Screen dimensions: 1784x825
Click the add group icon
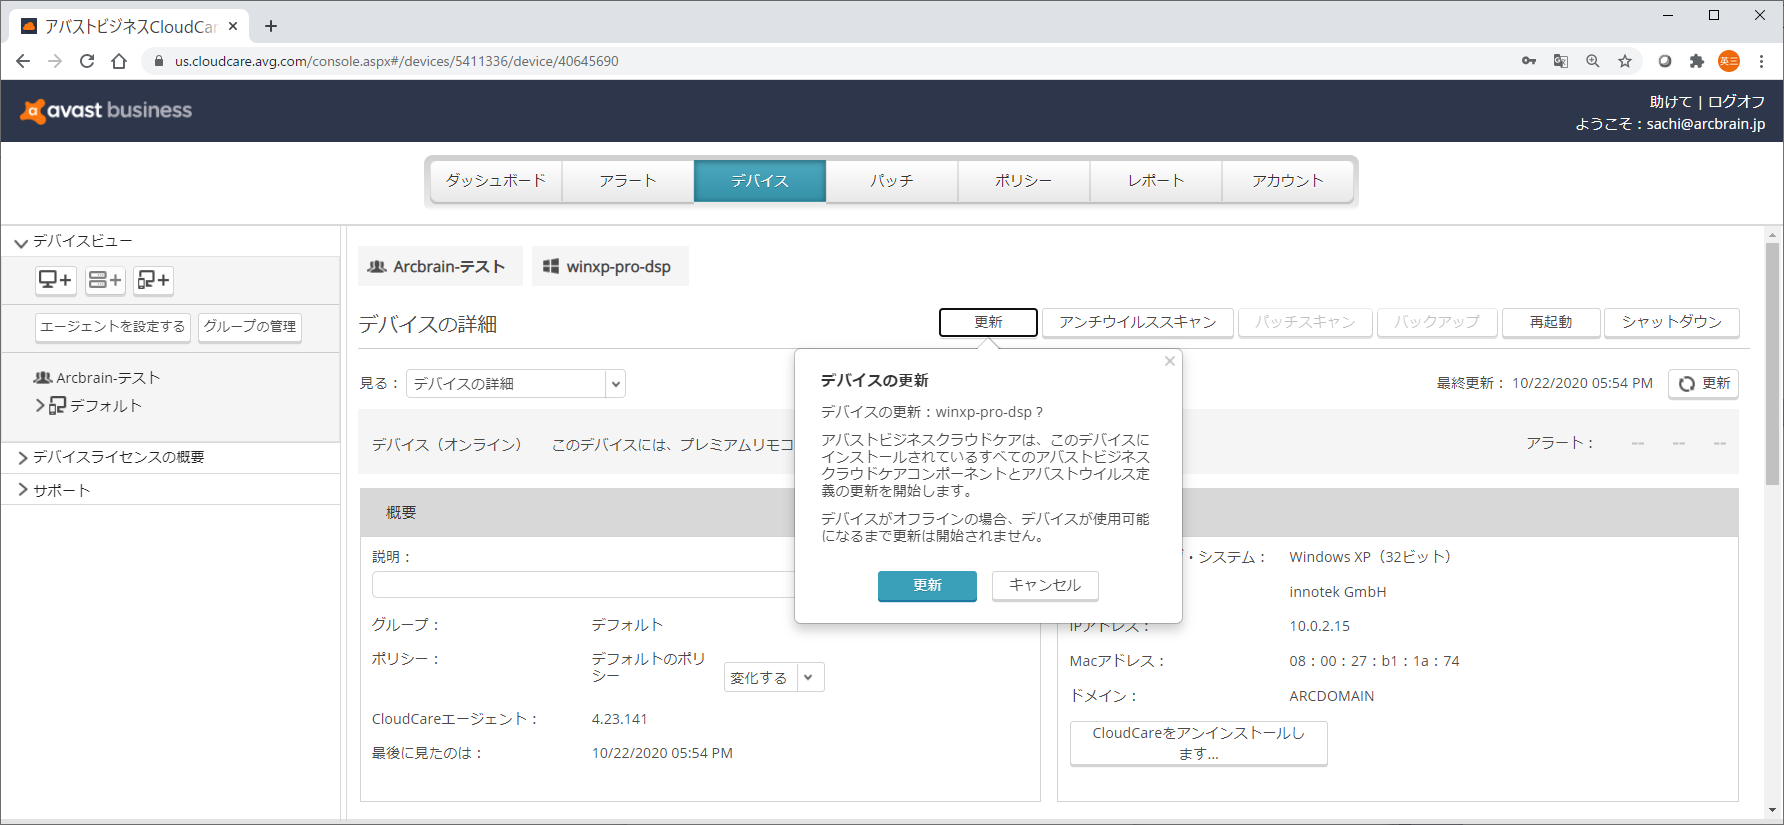[x=154, y=280]
